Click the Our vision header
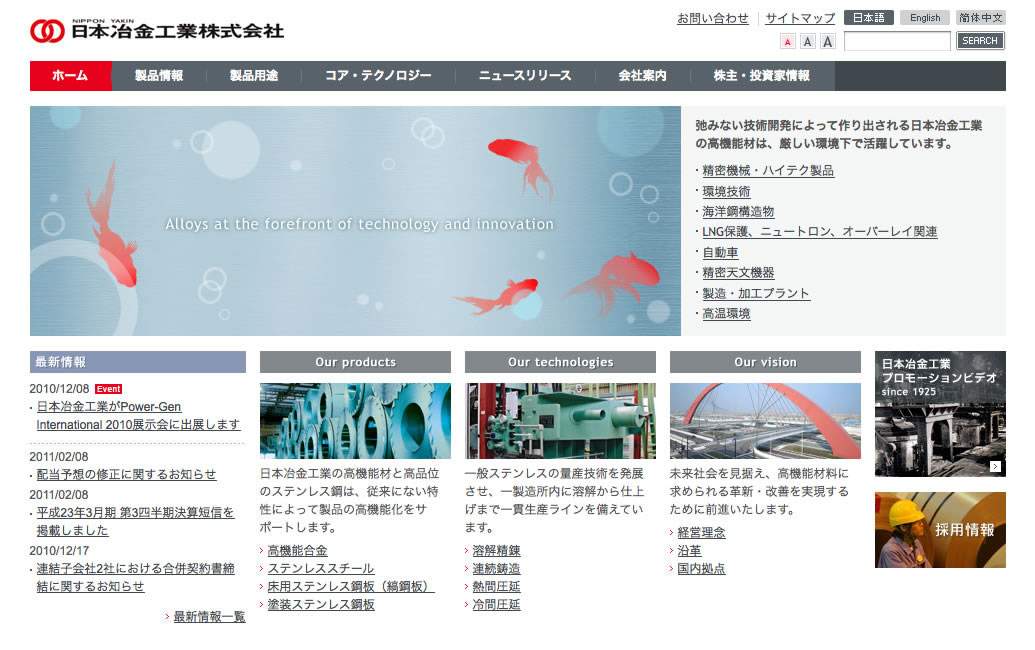Image resolution: width=1035 pixels, height=650 pixels. click(765, 362)
